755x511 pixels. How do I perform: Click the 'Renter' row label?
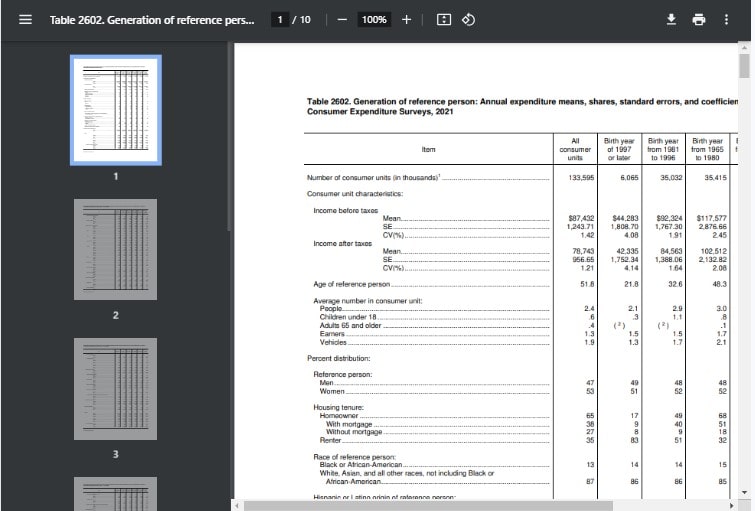[x=330, y=440]
